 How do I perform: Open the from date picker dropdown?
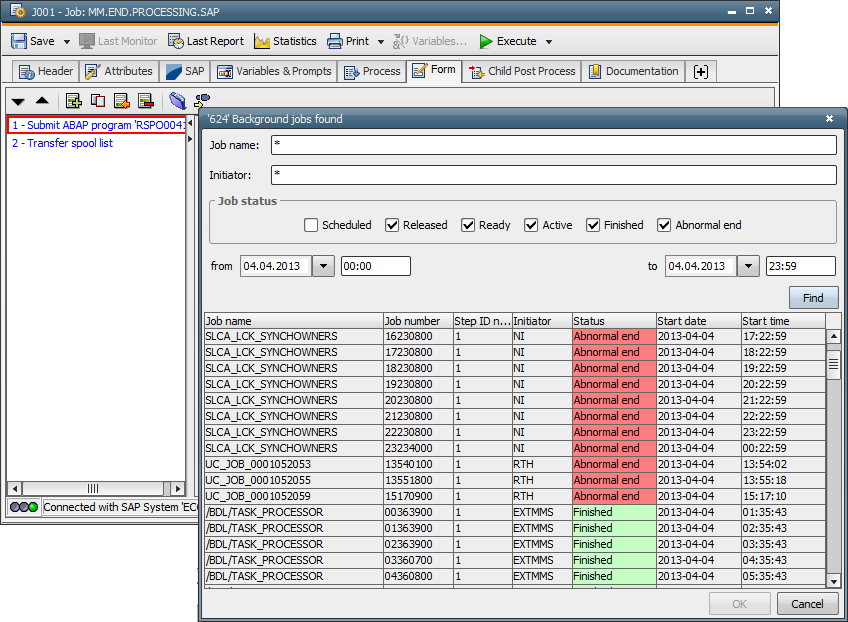324,266
